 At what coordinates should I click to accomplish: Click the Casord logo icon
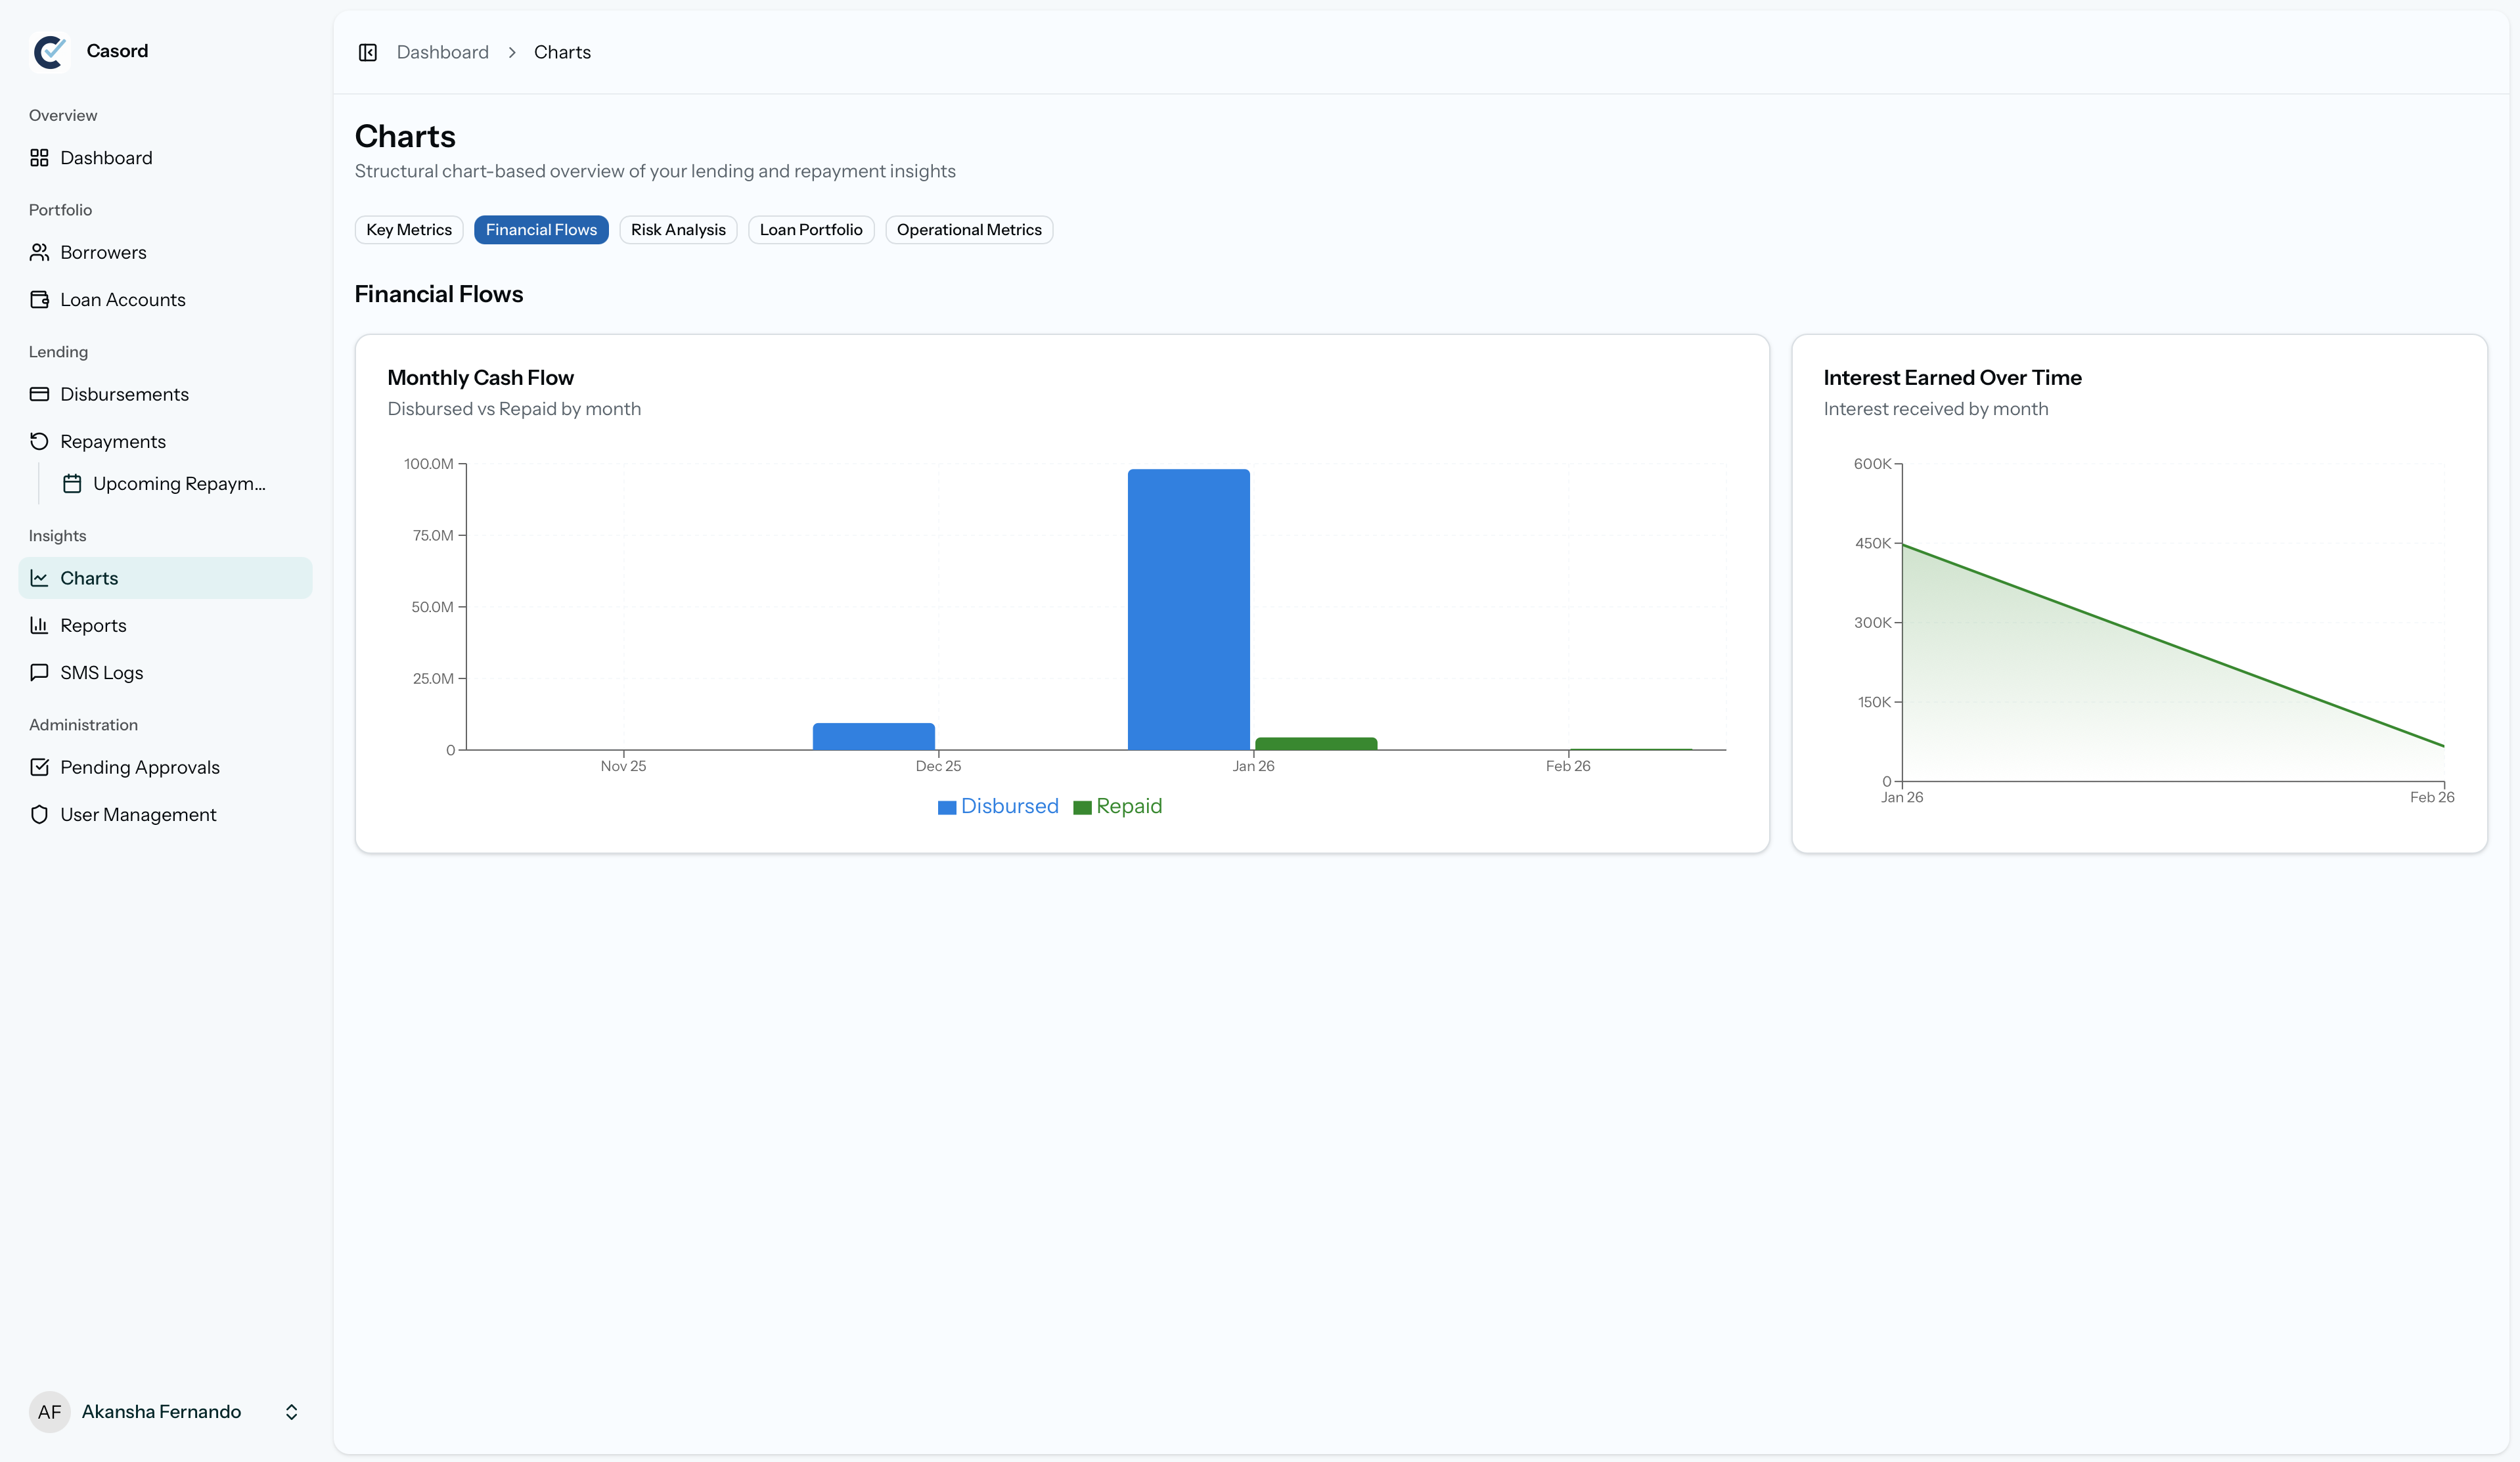pyautogui.click(x=50, y=51)
